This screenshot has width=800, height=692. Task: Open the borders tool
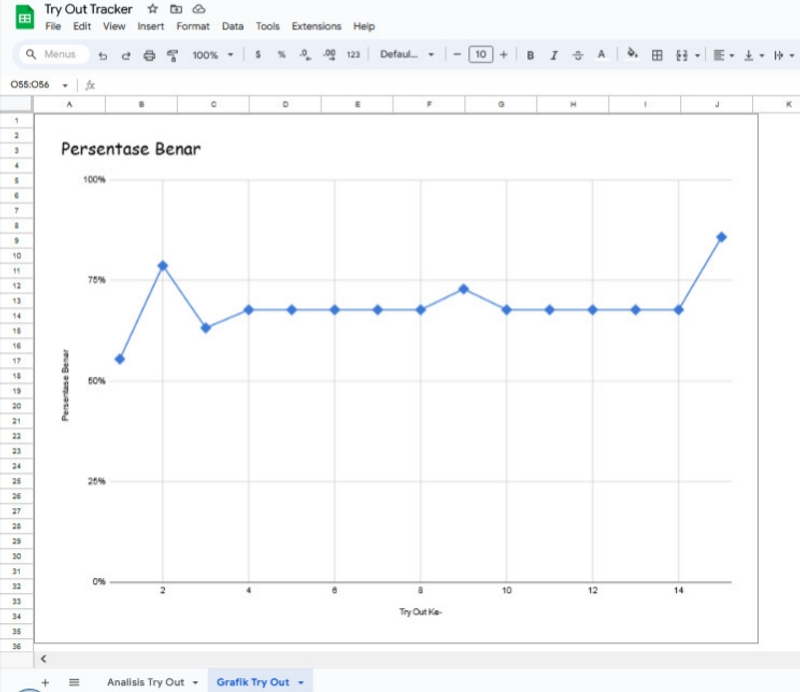(657, 55)
